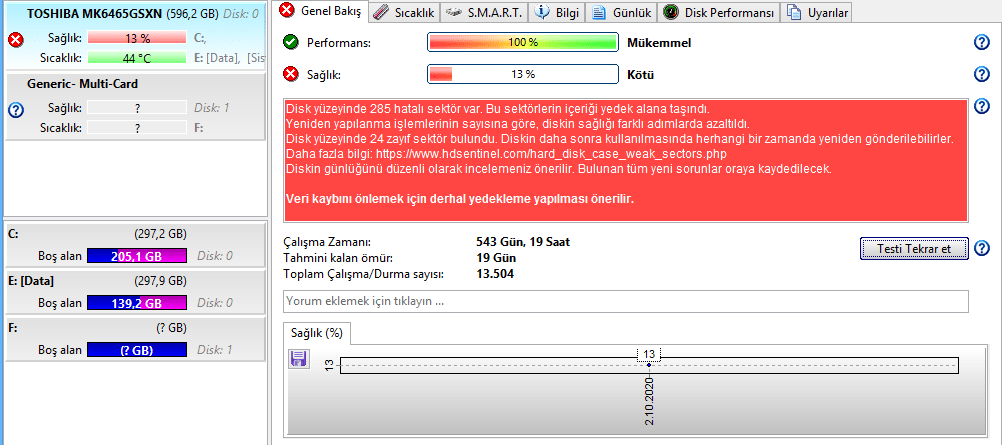Click the bold Veri kaybını önlemek warning line
The image size is (1002, 445).
pos(459,199)
